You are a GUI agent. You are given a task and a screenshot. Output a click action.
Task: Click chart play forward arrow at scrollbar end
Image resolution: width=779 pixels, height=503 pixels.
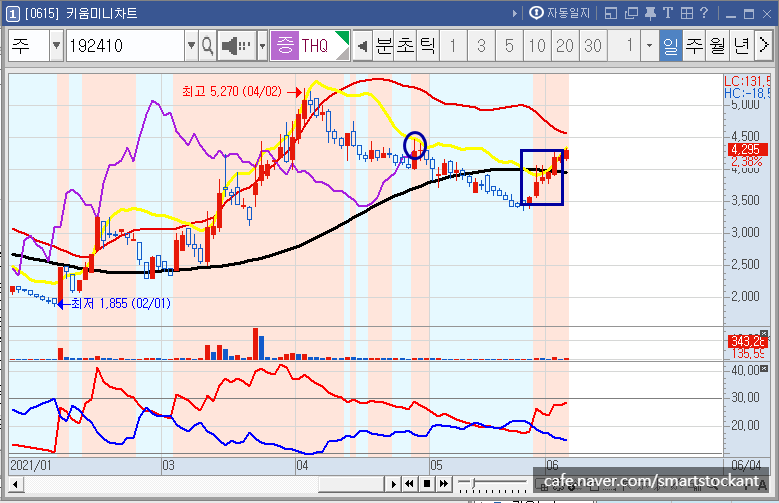click(393, 483)
